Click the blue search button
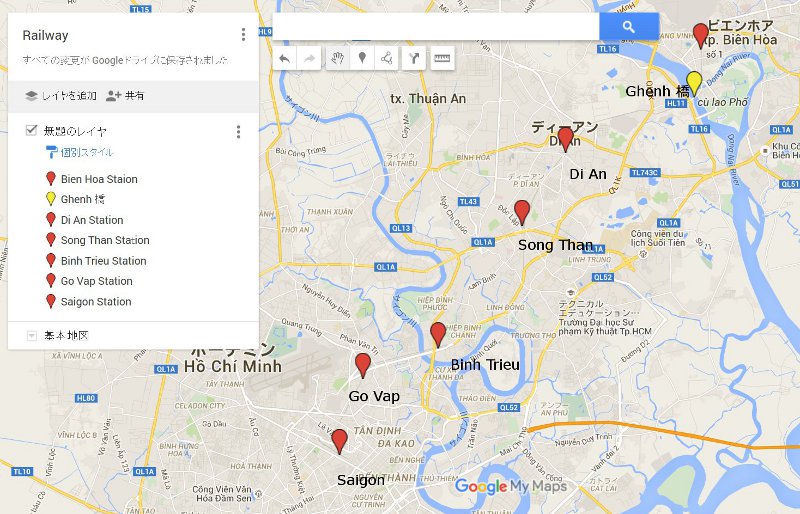 629,27
